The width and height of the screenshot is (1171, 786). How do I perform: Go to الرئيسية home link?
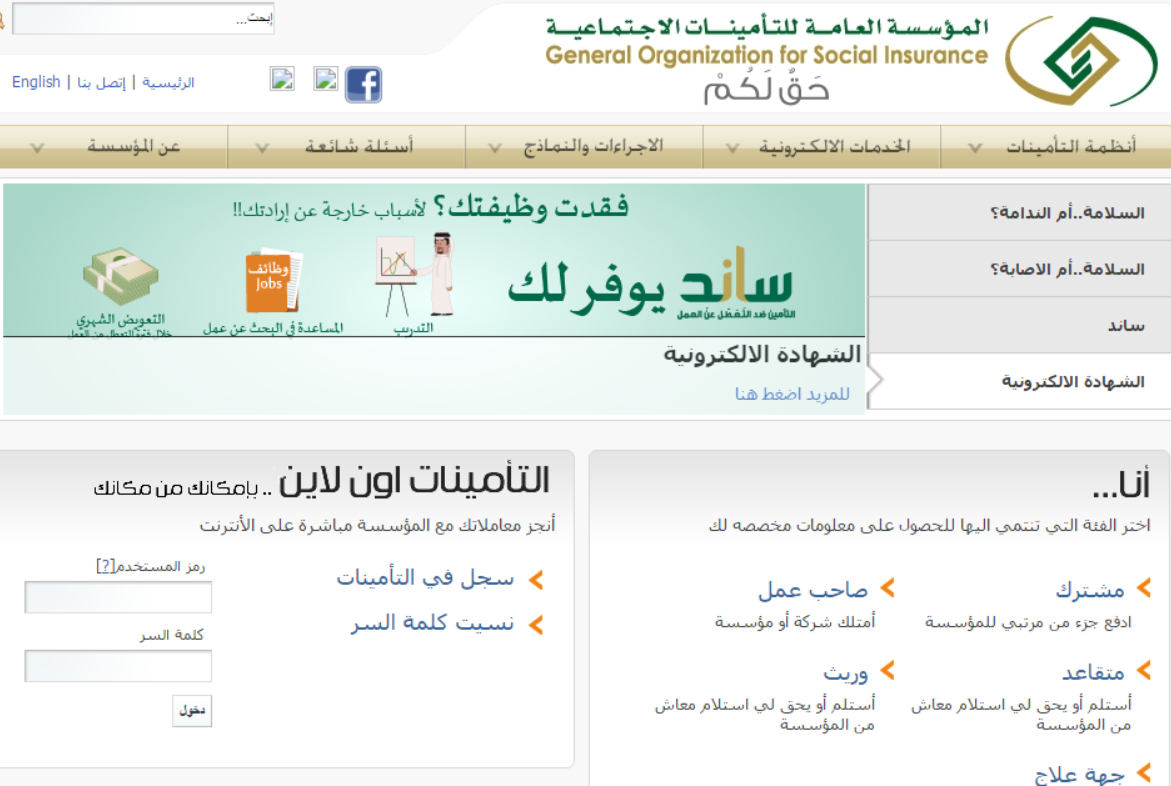[x=168, y=82]
